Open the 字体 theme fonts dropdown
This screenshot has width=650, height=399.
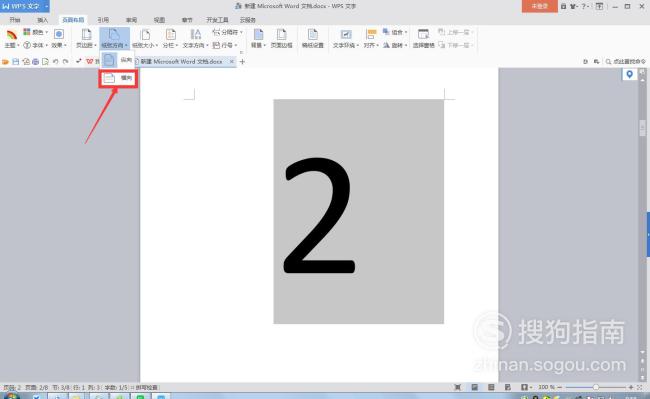tap(36, 45)
